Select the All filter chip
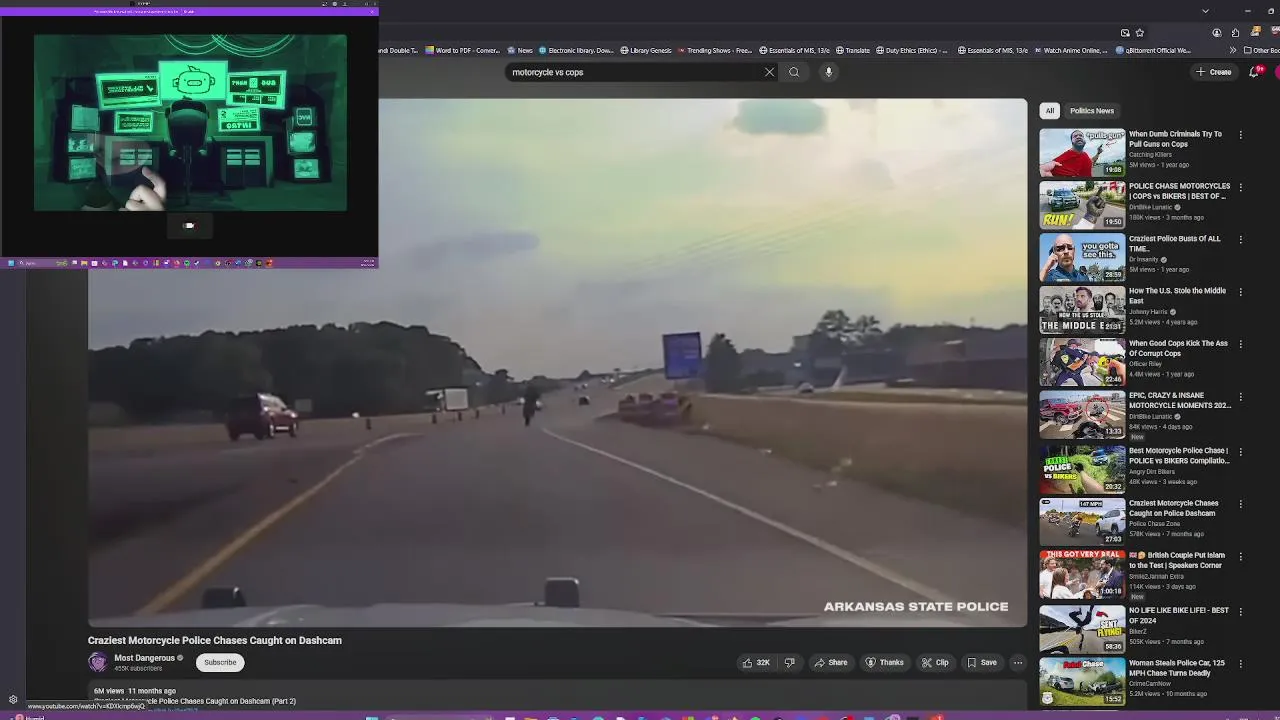 coord(1050,111)
